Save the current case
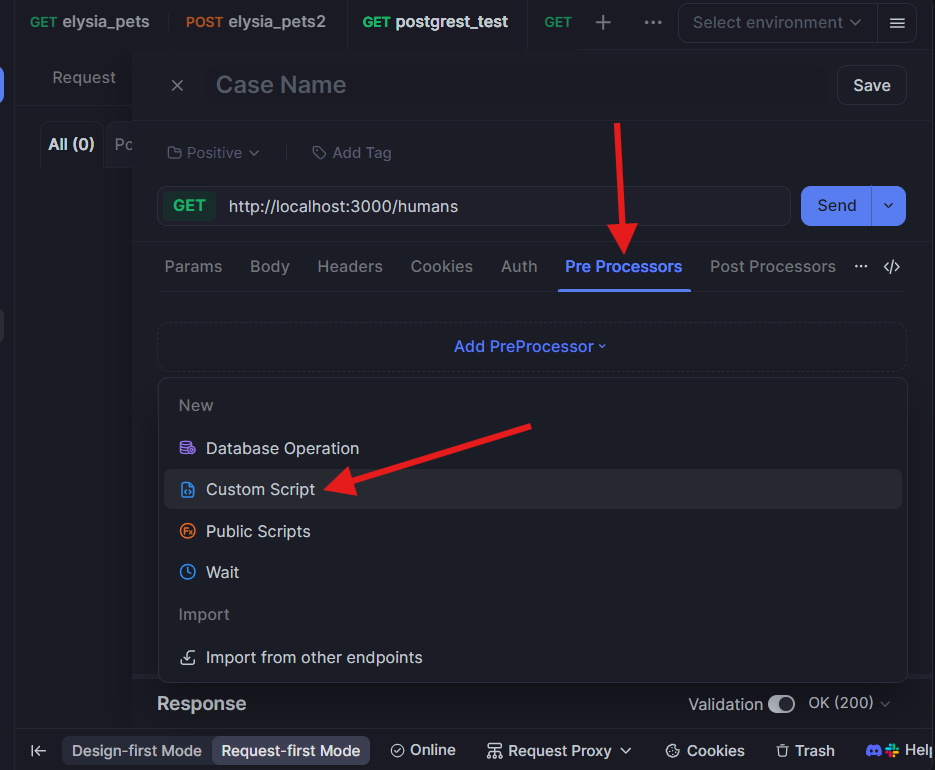The height and width of the screenshot is (770, 935). (x=871, y=85)
